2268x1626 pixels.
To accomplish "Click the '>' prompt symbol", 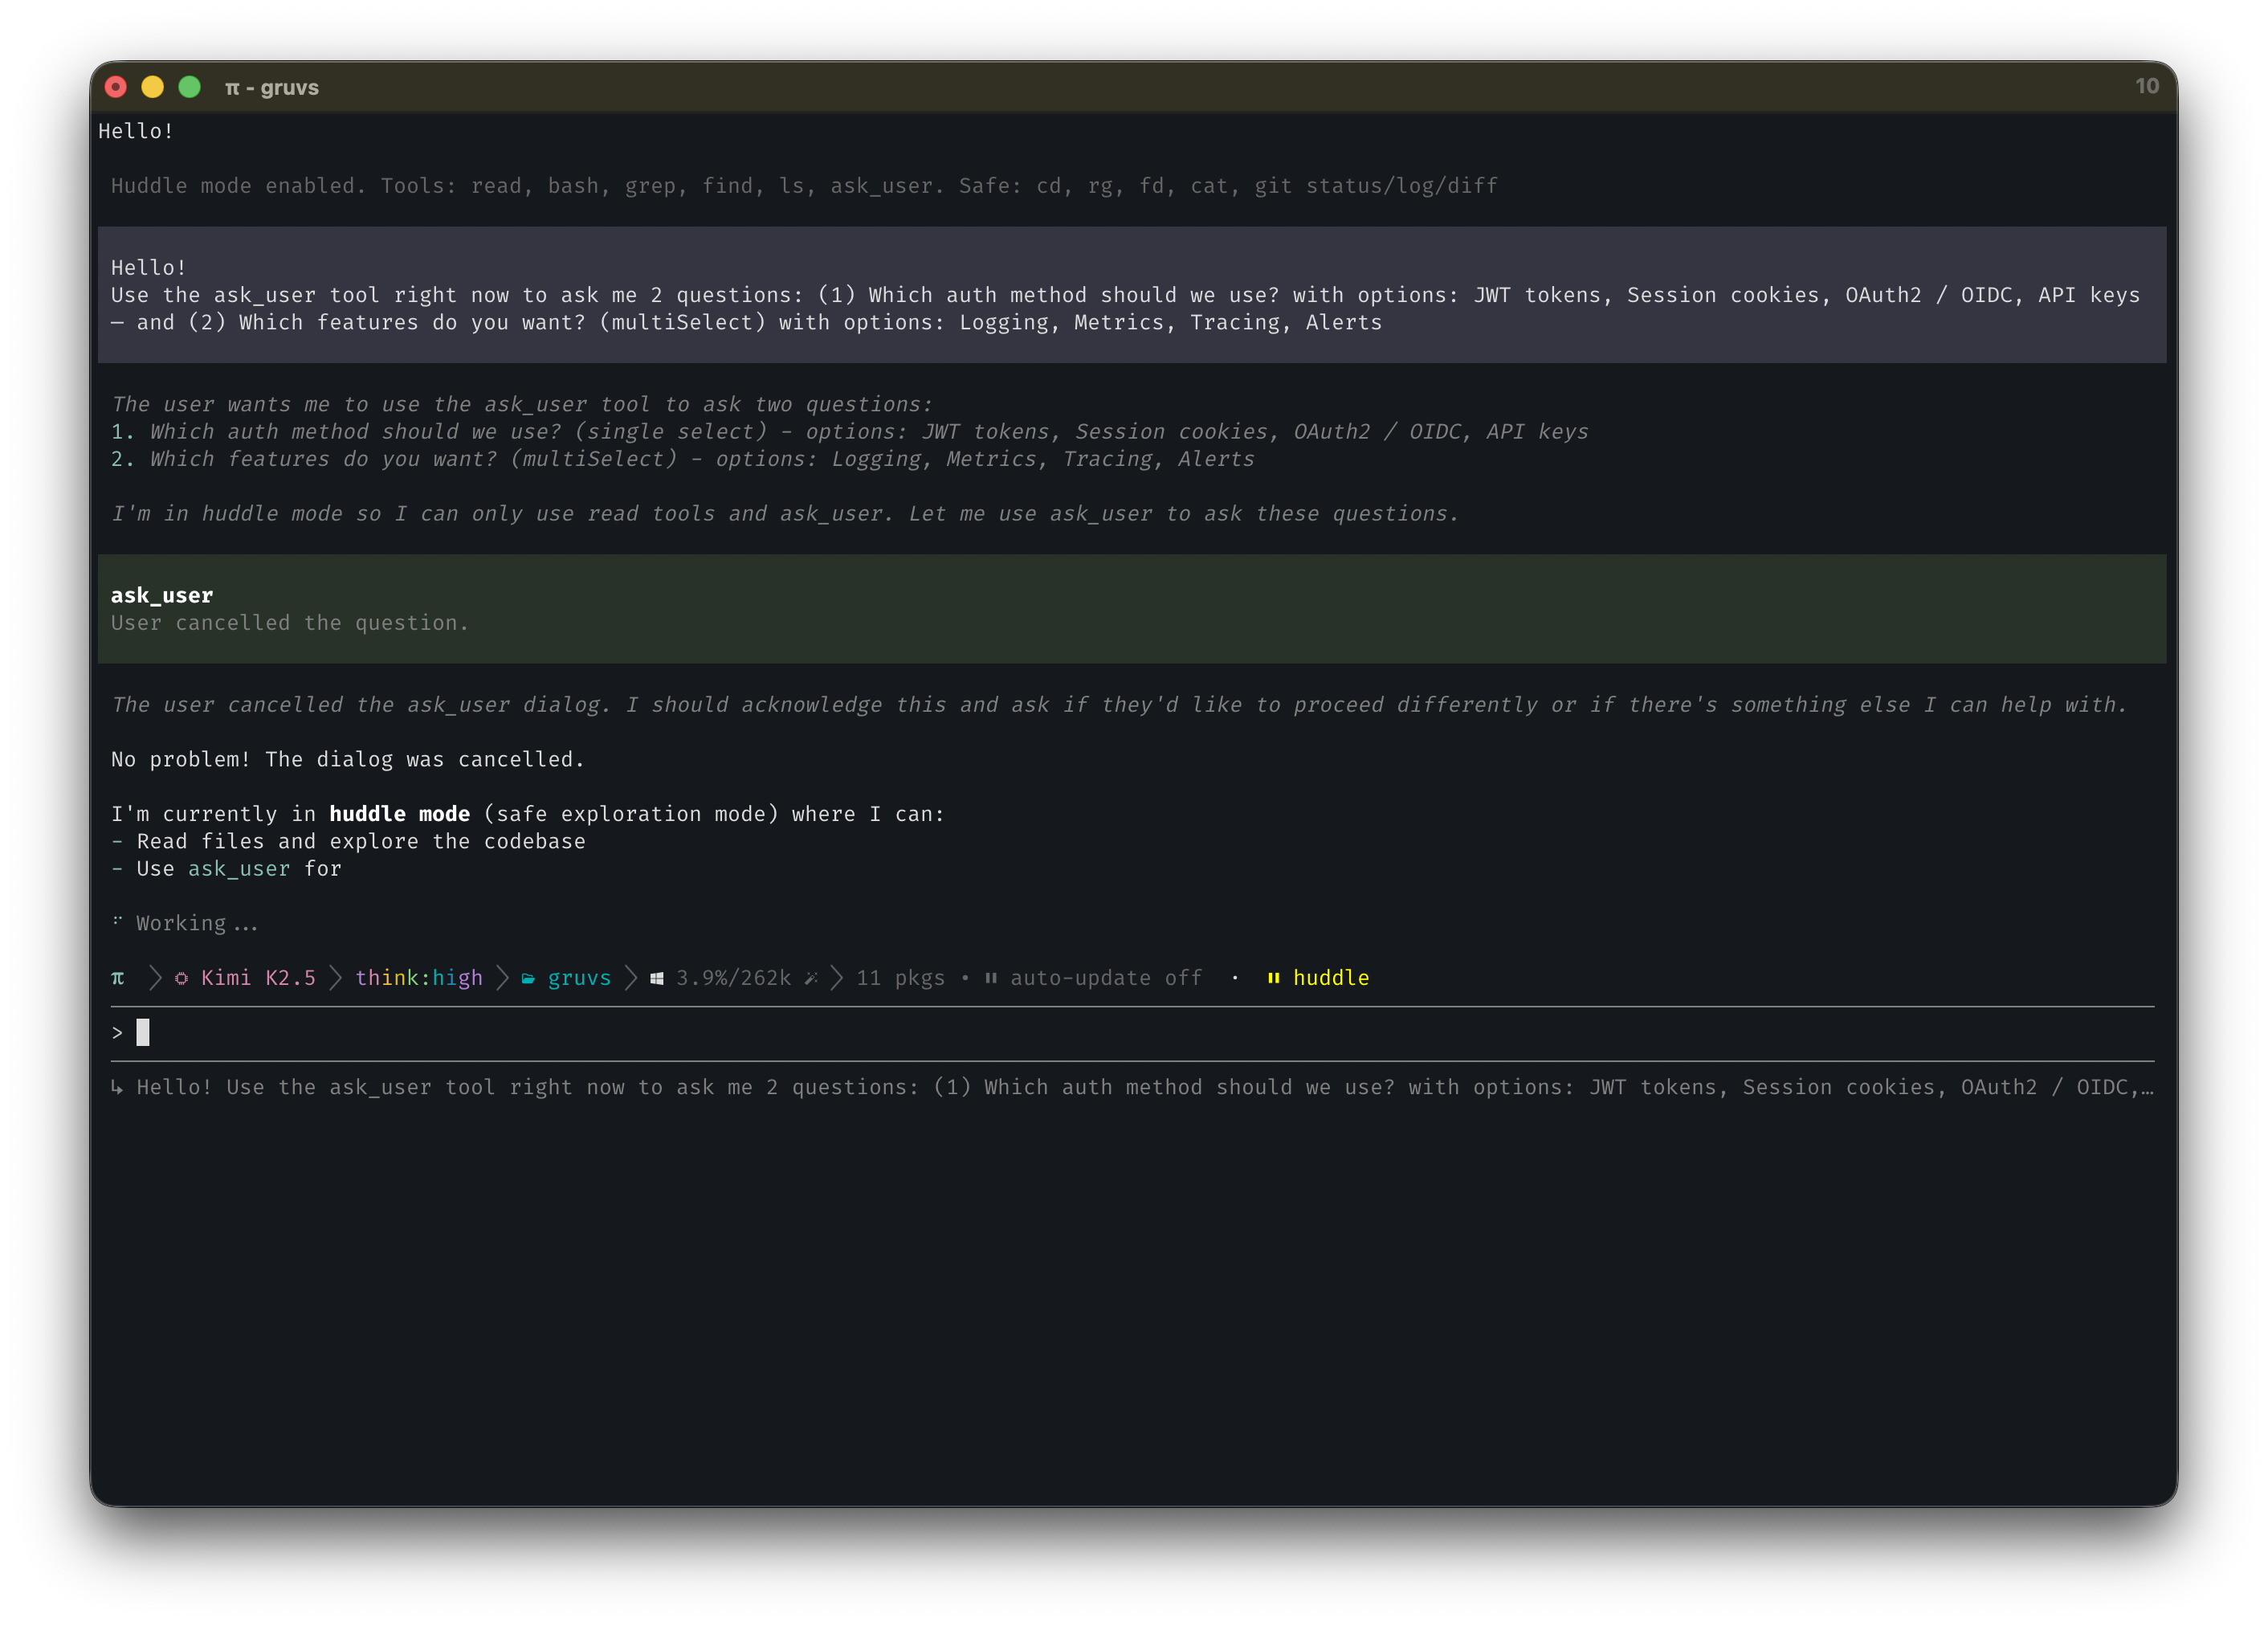I will pos(117,1033).
